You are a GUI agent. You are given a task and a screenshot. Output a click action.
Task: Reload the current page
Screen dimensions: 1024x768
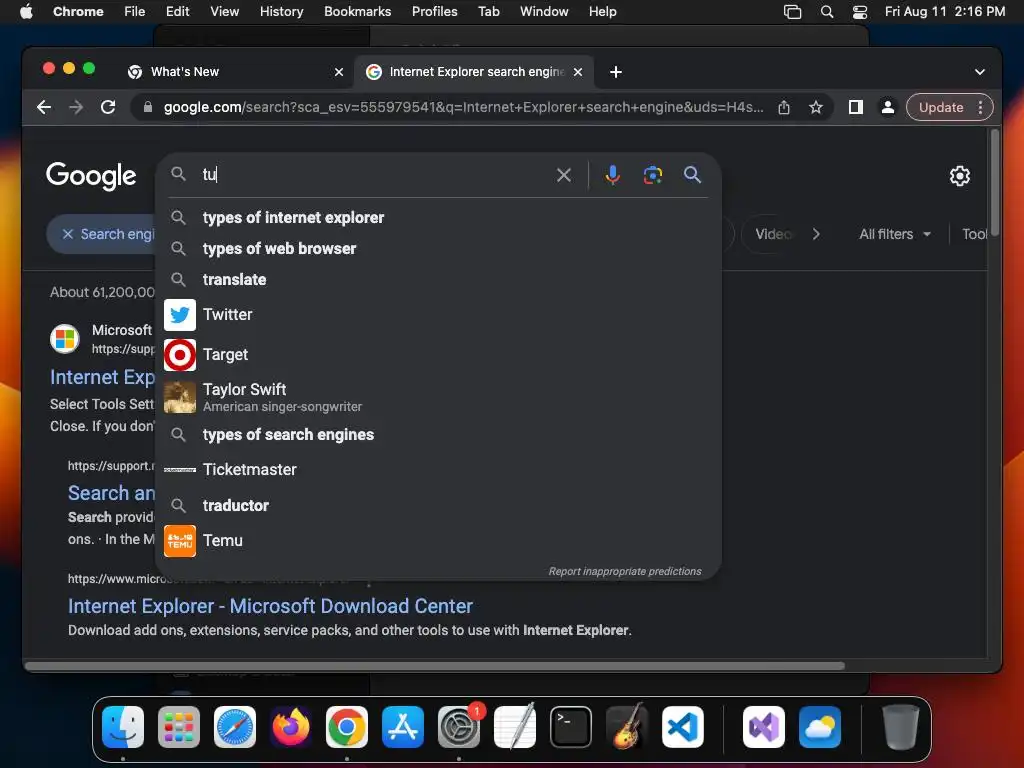[x=108, y=107]
